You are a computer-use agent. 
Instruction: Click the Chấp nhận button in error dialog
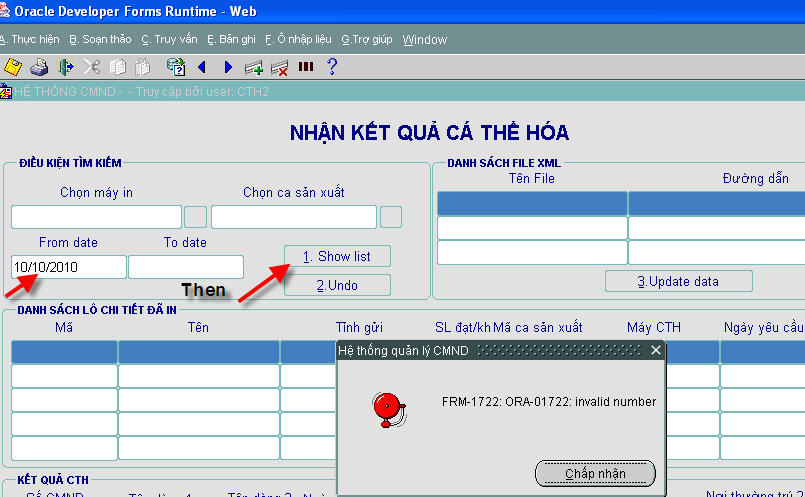point(595,472)
